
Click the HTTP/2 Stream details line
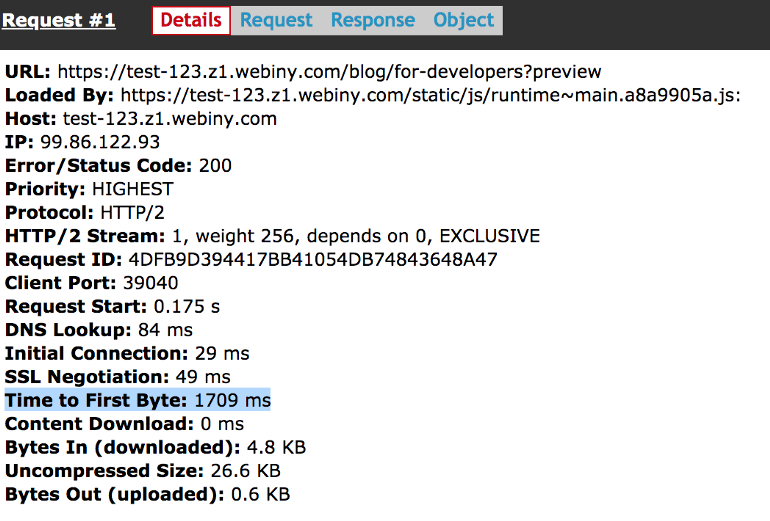(x=272, y=236)
